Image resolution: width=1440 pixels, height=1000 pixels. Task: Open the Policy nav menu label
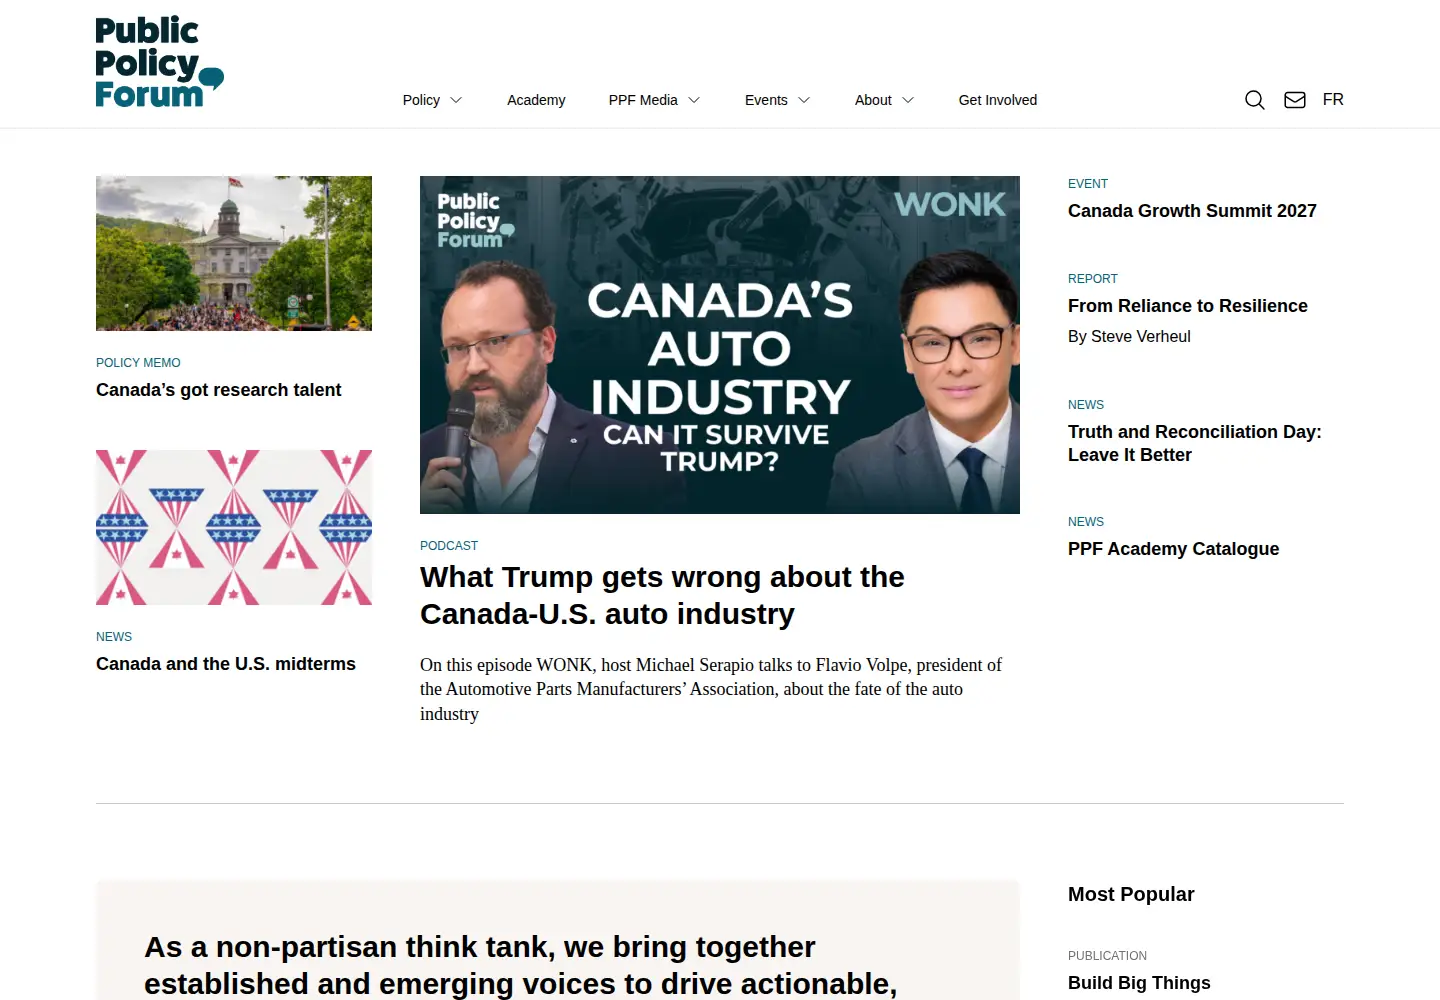tap(421, 100)
